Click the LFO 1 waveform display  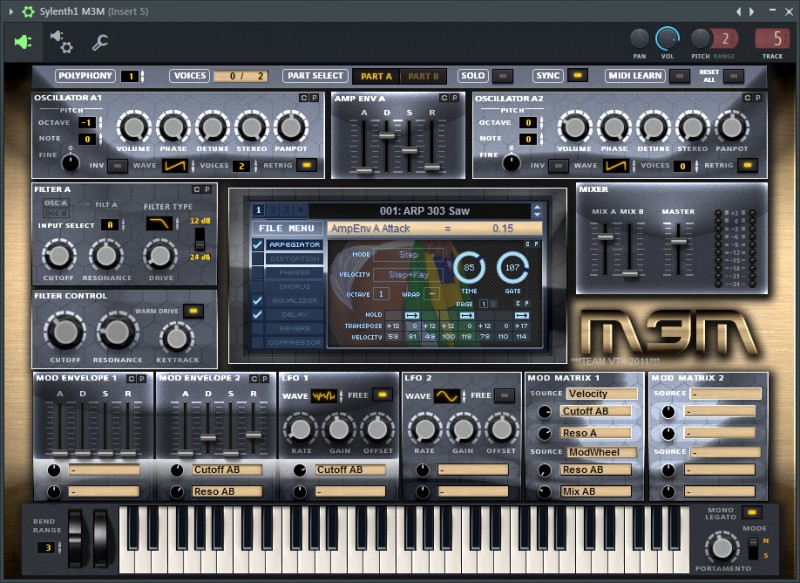(323, 396)
